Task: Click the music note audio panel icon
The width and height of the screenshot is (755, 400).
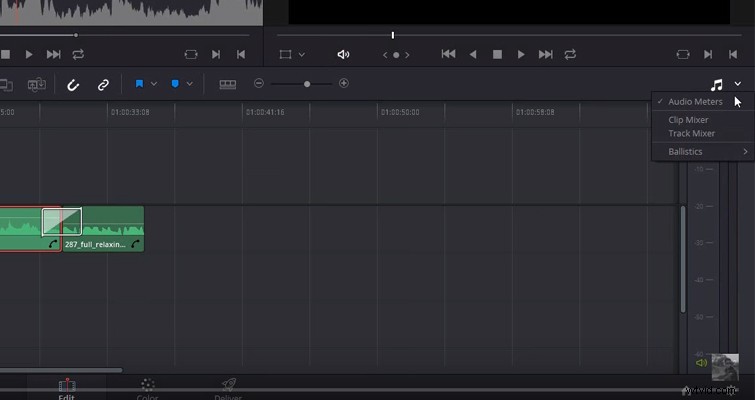Action: click(716, 85)
